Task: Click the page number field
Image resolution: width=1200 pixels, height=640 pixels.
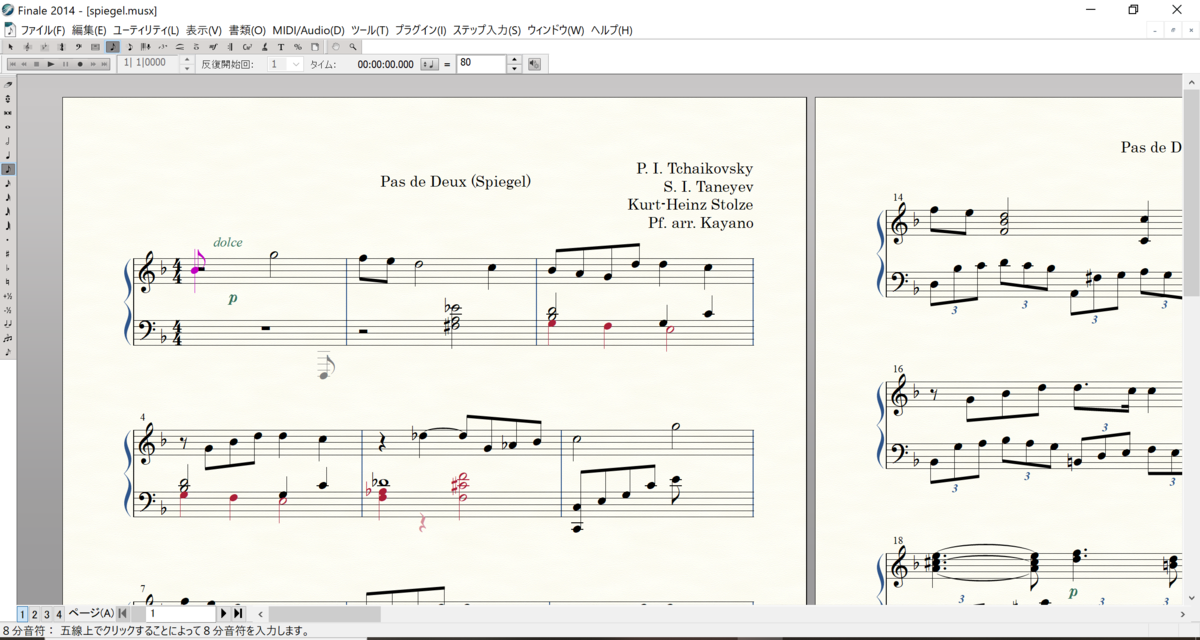Action: [x=180, y=614]
